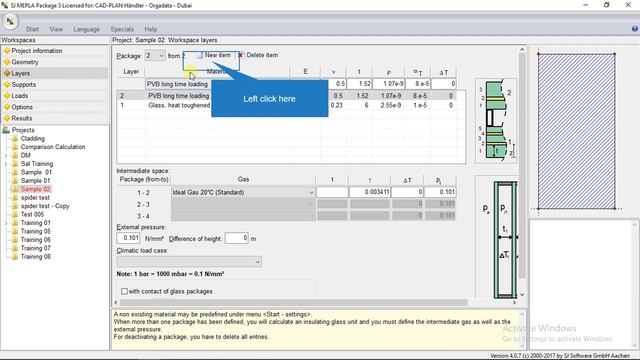Click the Layer column header

(131, 72)
